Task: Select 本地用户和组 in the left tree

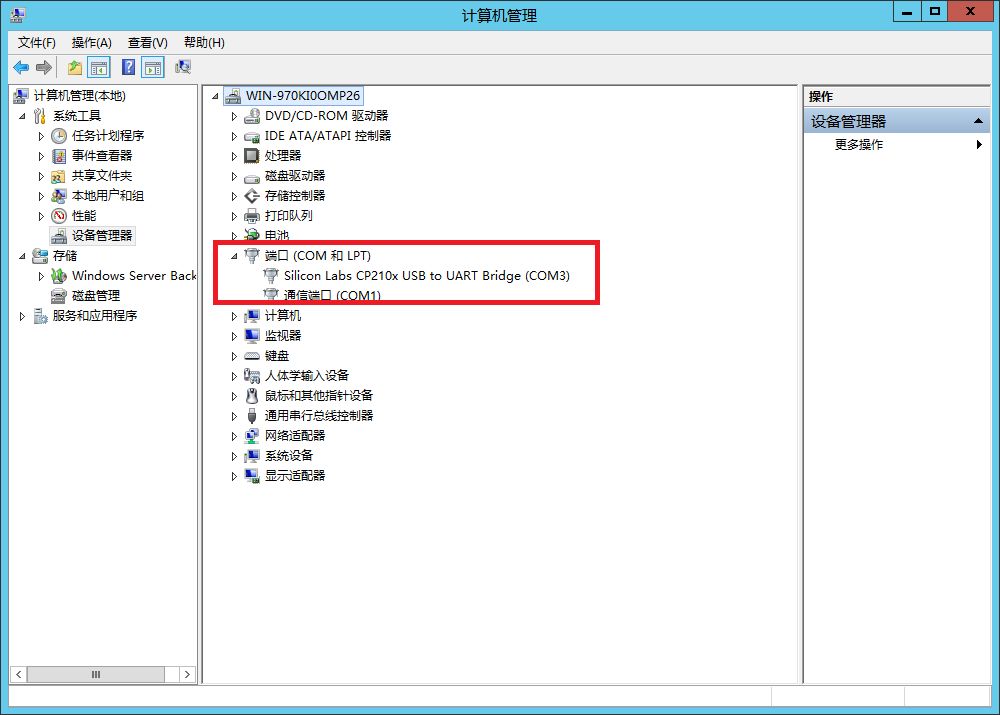Action: point(108,196)
